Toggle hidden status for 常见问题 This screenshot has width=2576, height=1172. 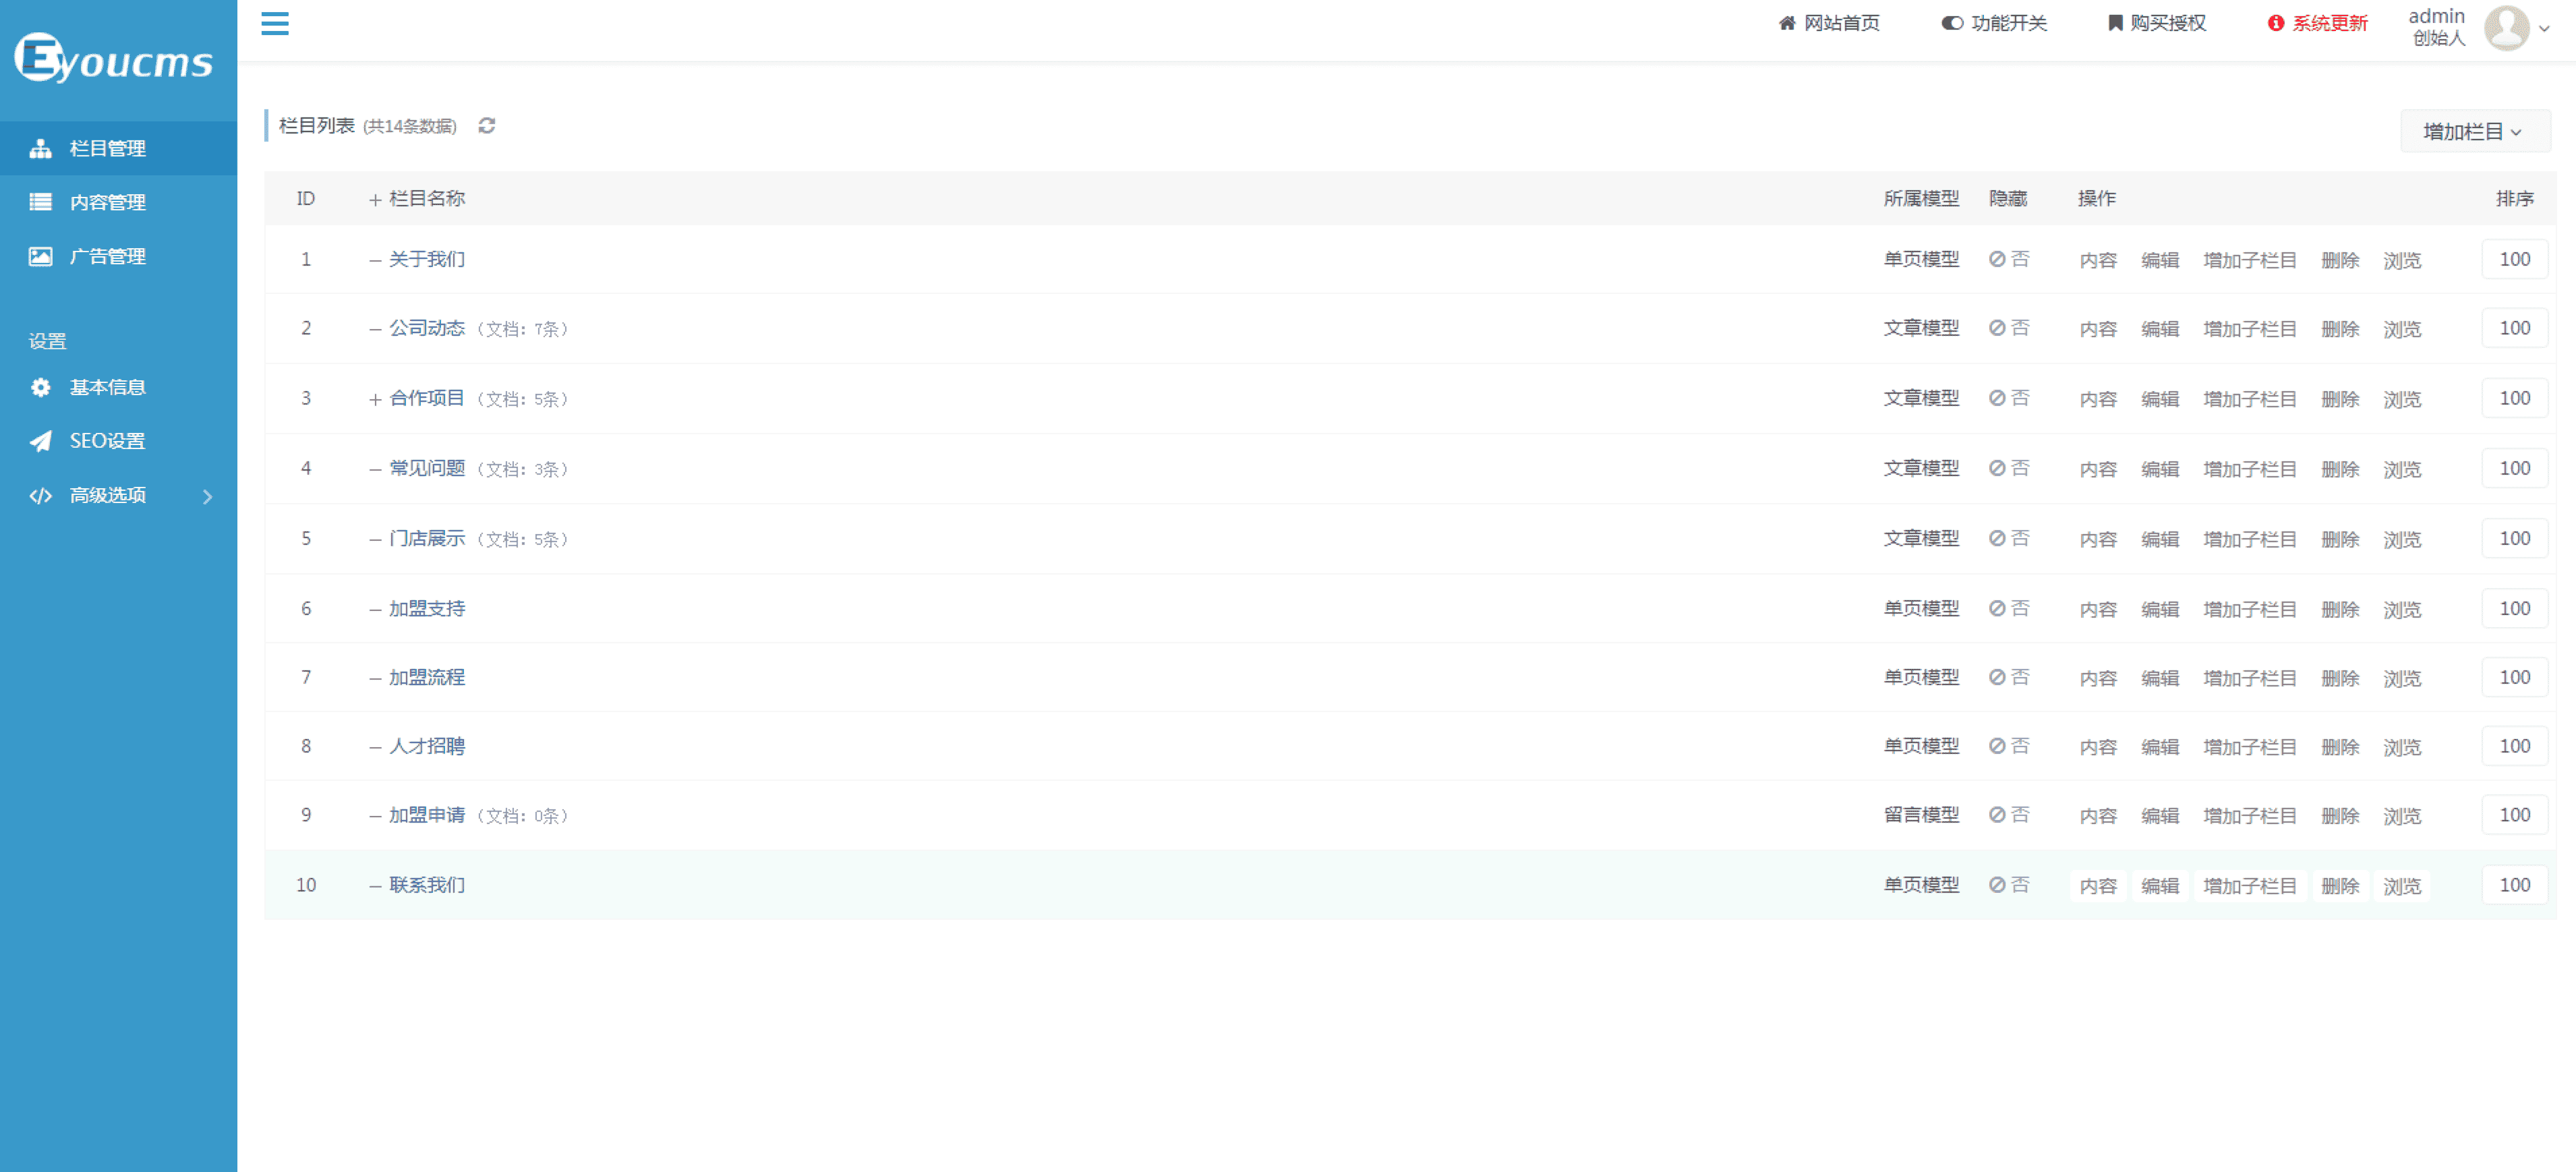coord(2008,468)
